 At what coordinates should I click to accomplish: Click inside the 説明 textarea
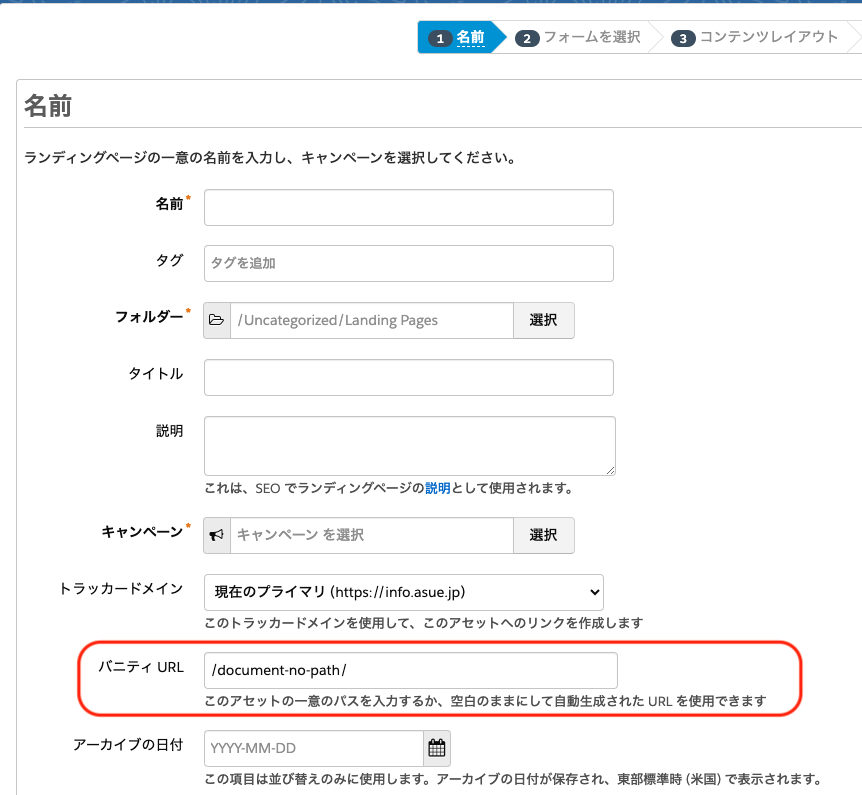(x=410, y=446)
